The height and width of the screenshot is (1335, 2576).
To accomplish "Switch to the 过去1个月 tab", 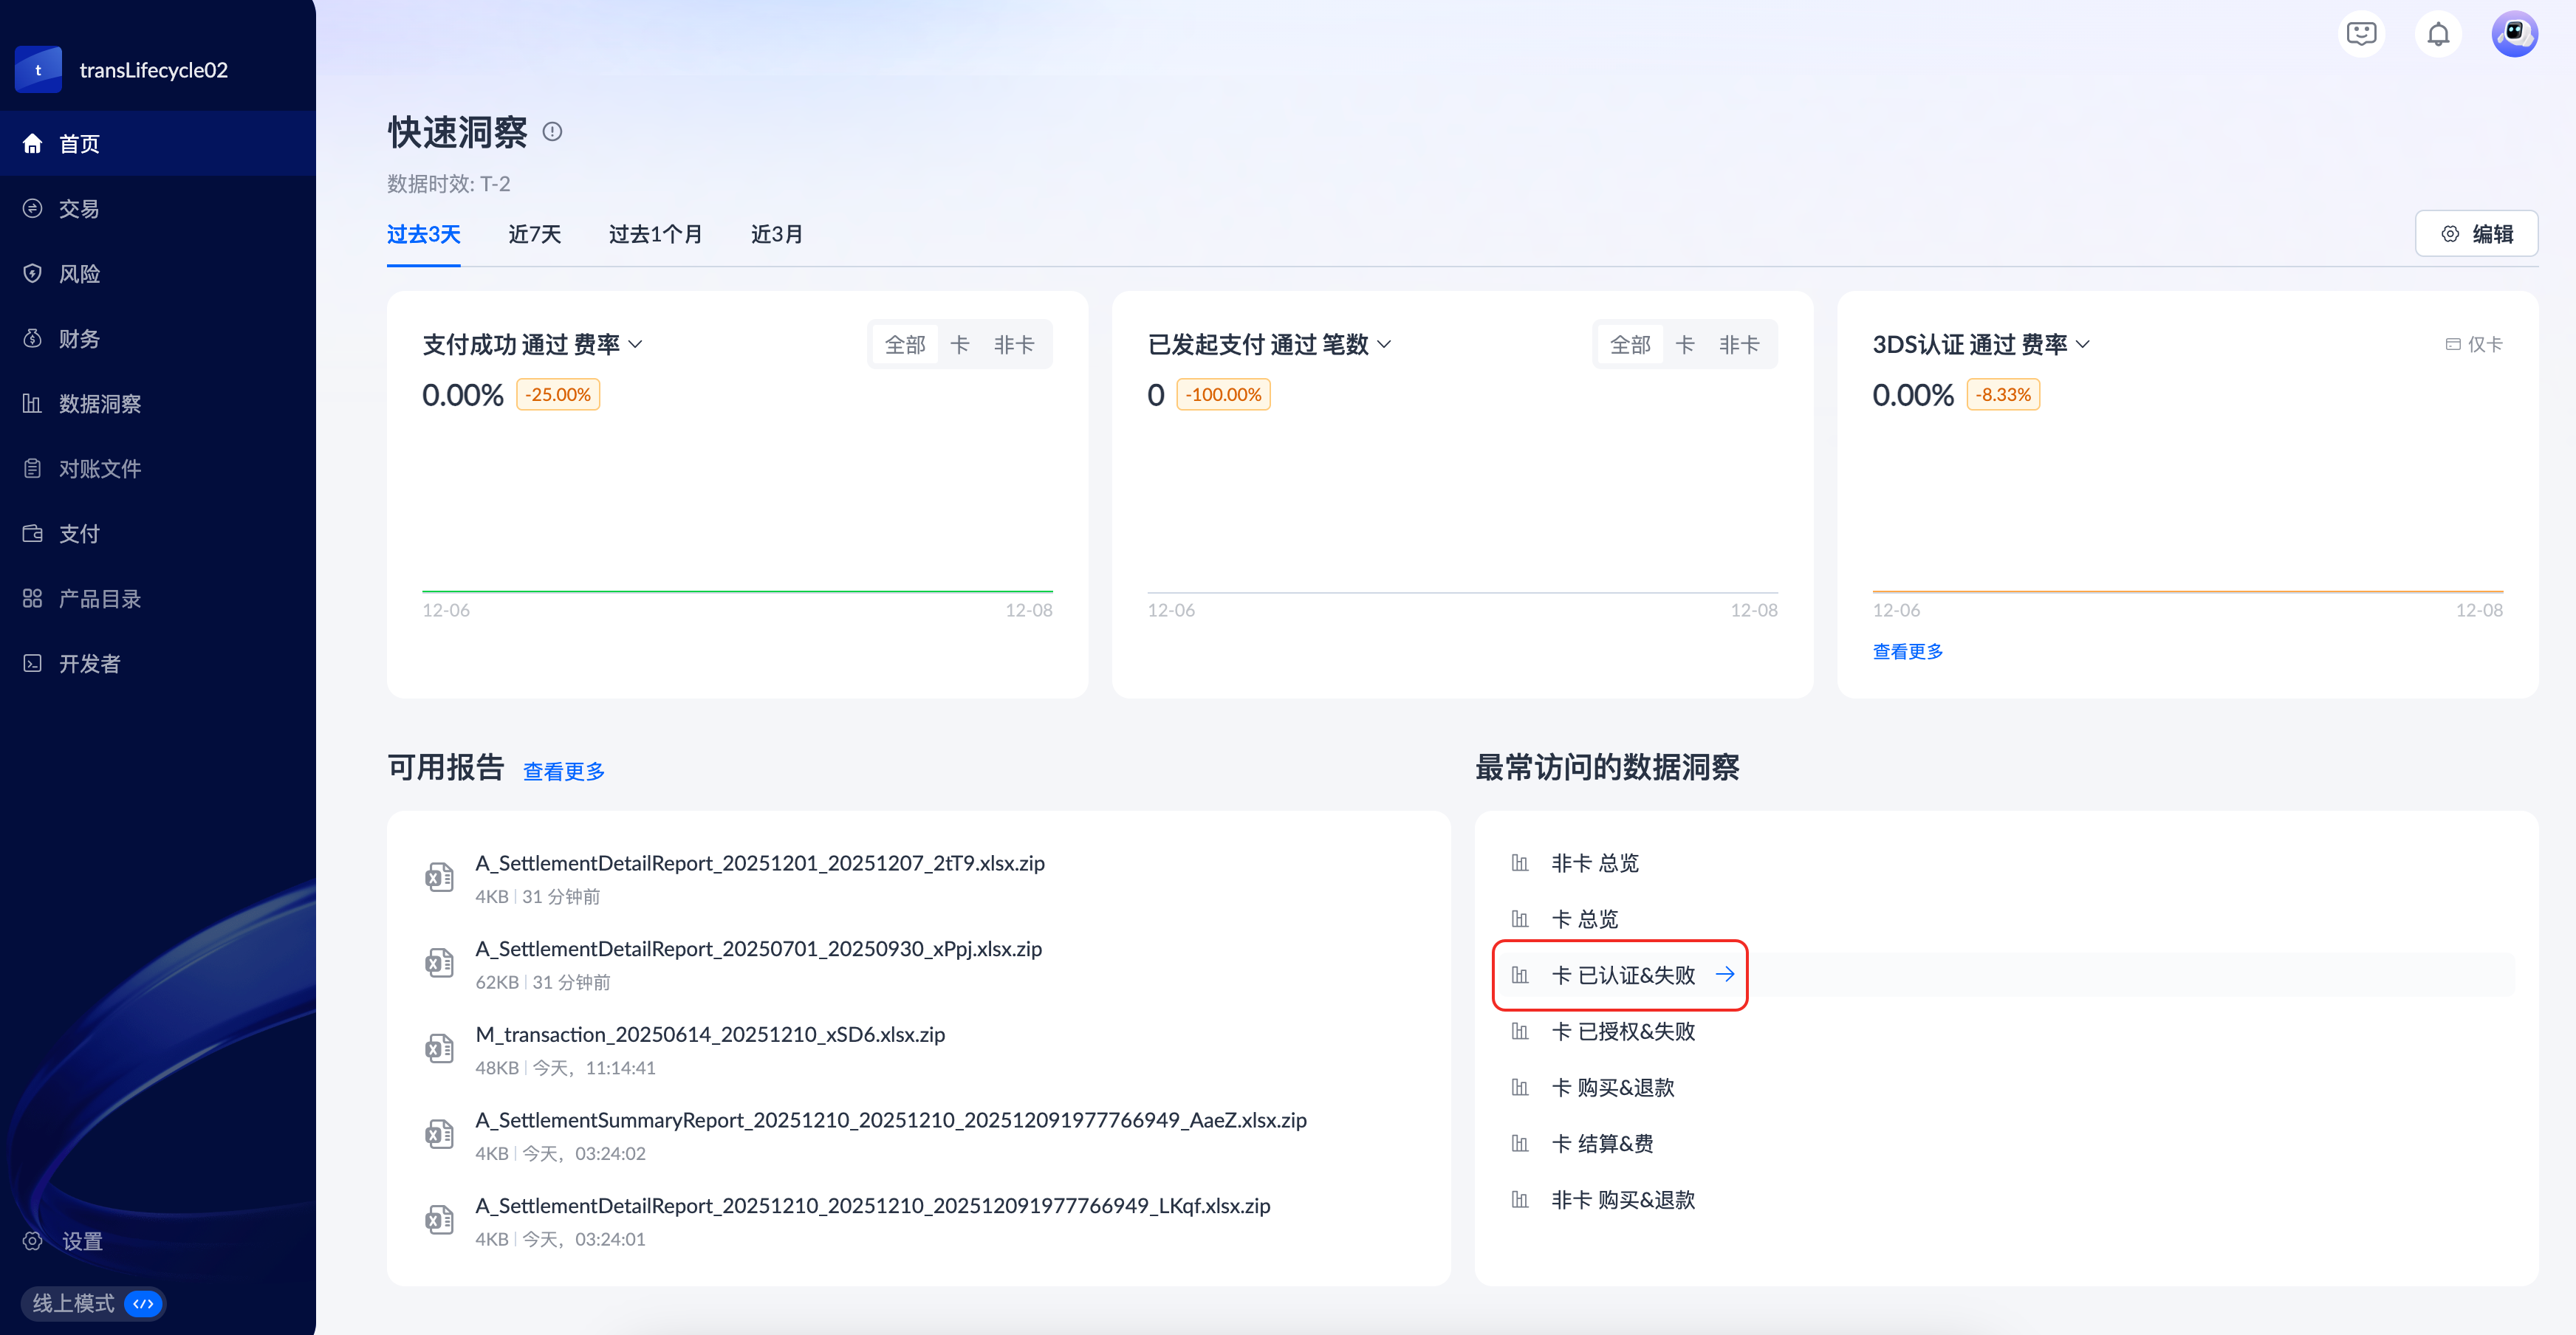I will [655, 234].
